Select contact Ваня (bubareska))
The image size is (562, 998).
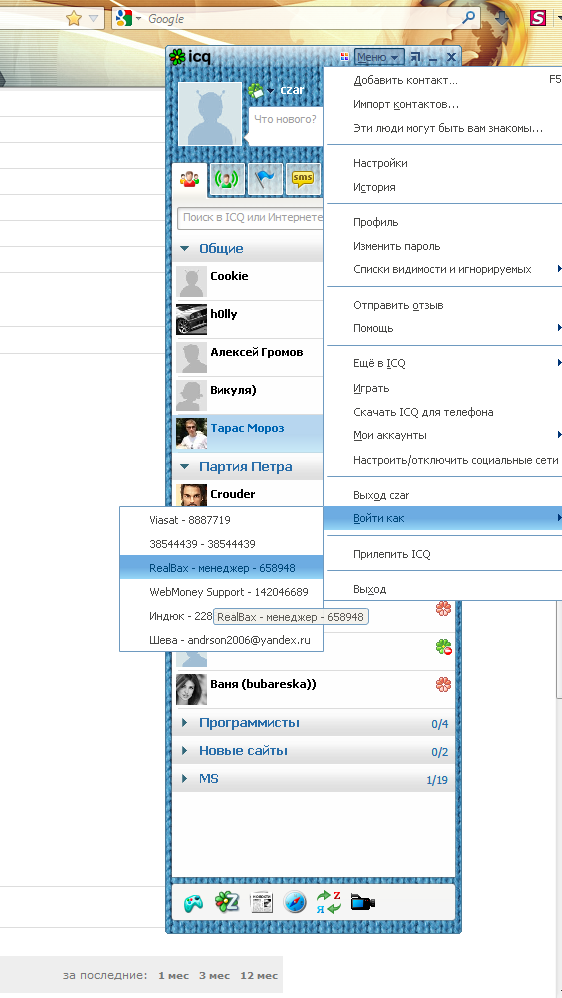tap(314, 689)
